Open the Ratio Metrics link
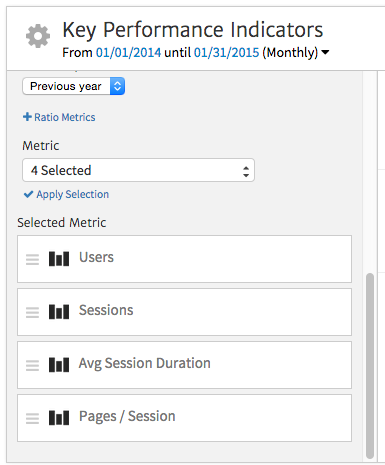This screenshot has width=385, height=465. pyautogui.click(x=65, y=117)
